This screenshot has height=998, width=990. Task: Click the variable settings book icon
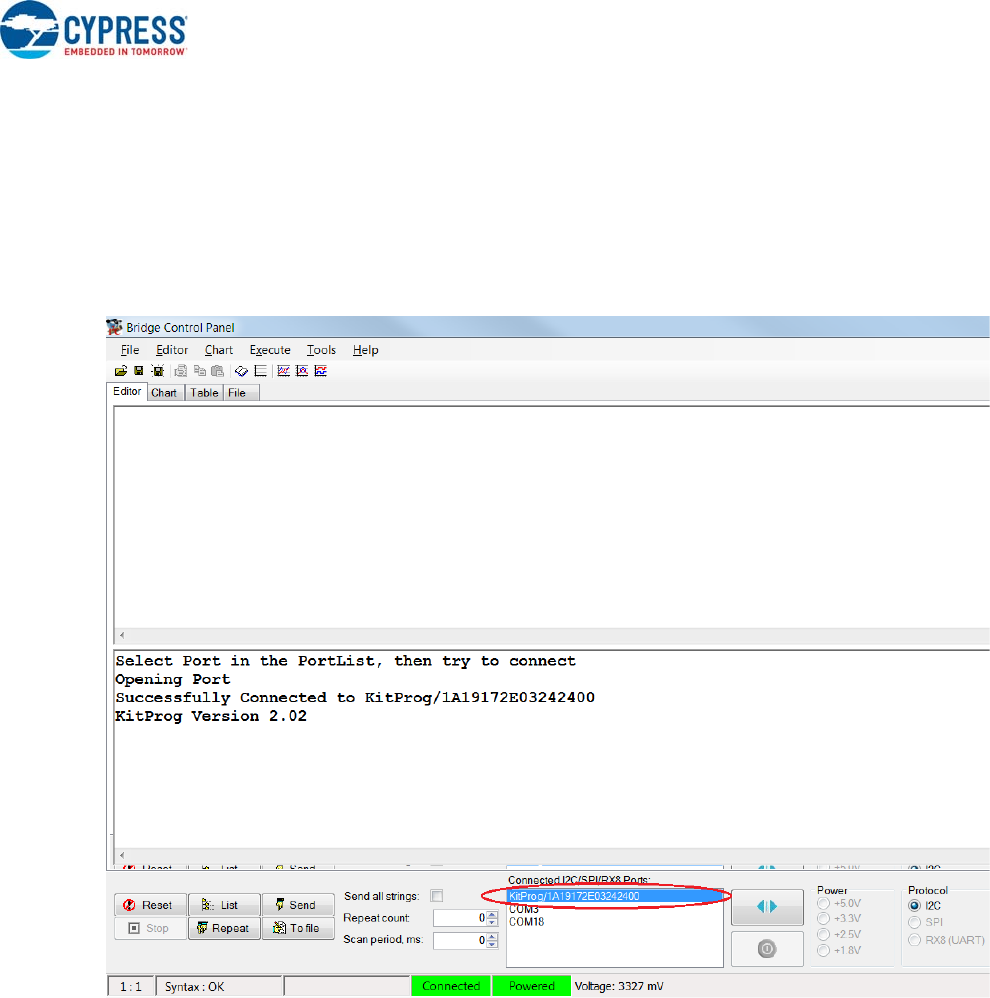coord(241,371)
